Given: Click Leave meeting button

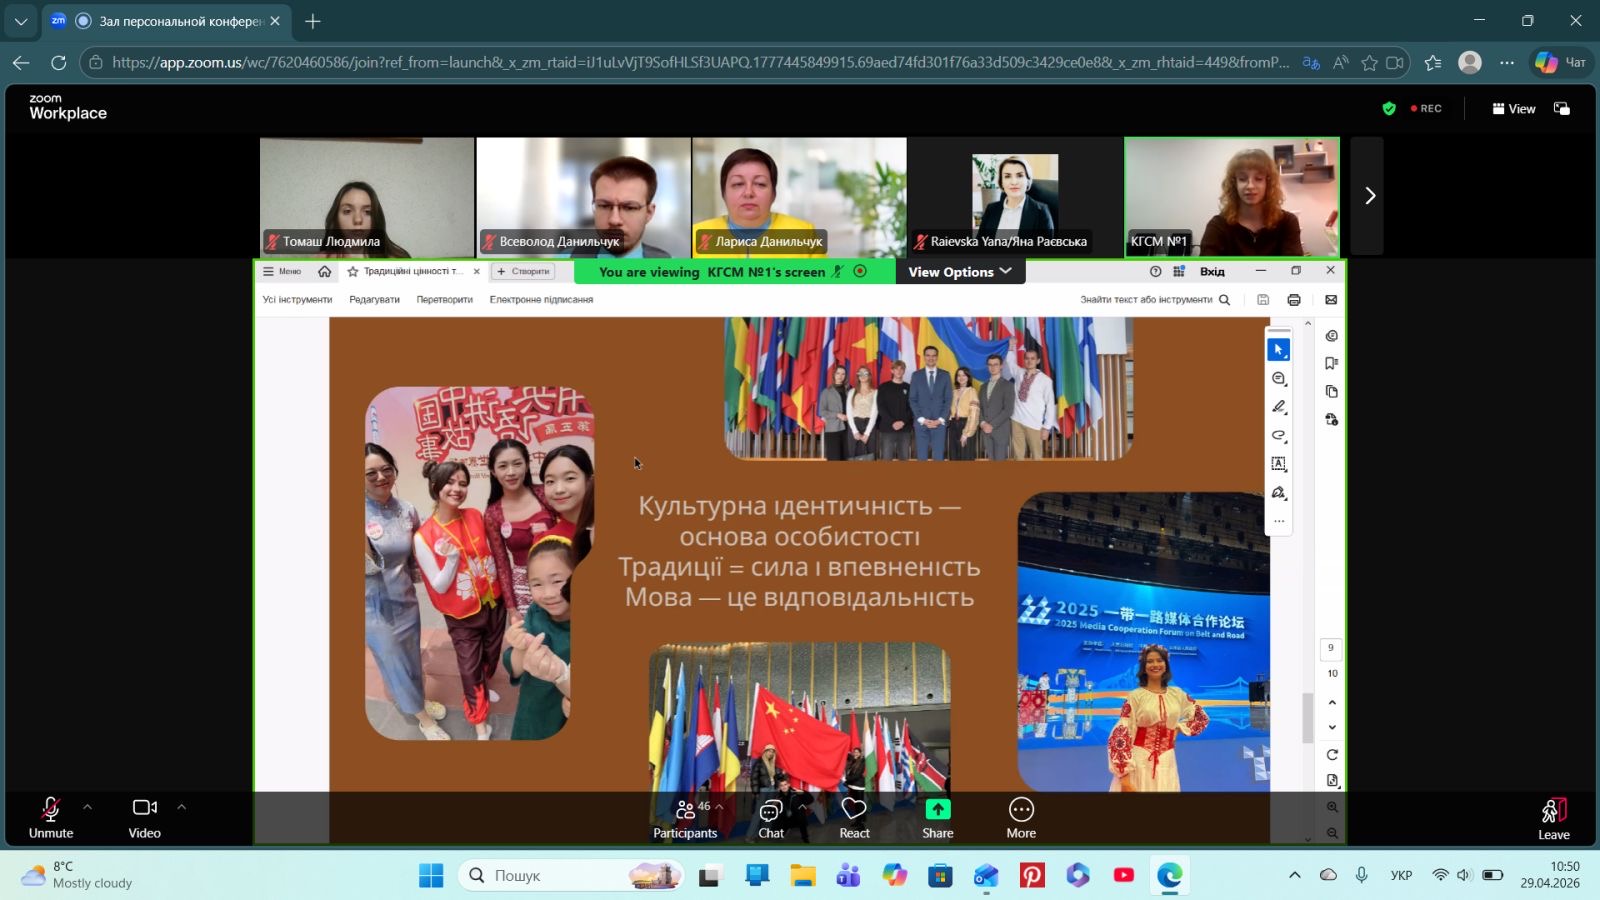Looking at the screenshot, I should 1553,818.
